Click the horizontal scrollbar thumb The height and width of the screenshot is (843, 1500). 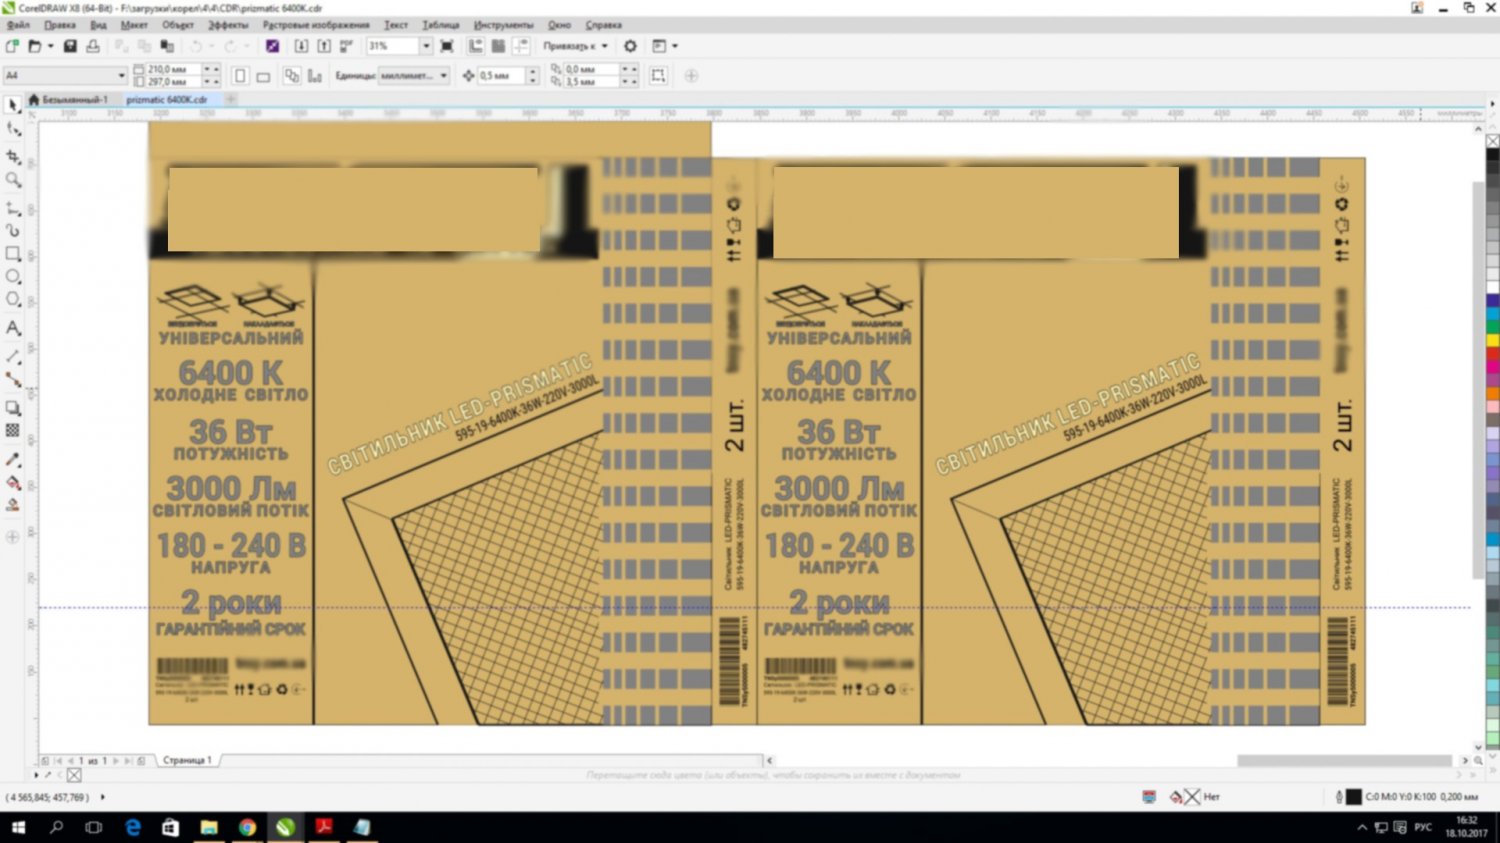1344,761
